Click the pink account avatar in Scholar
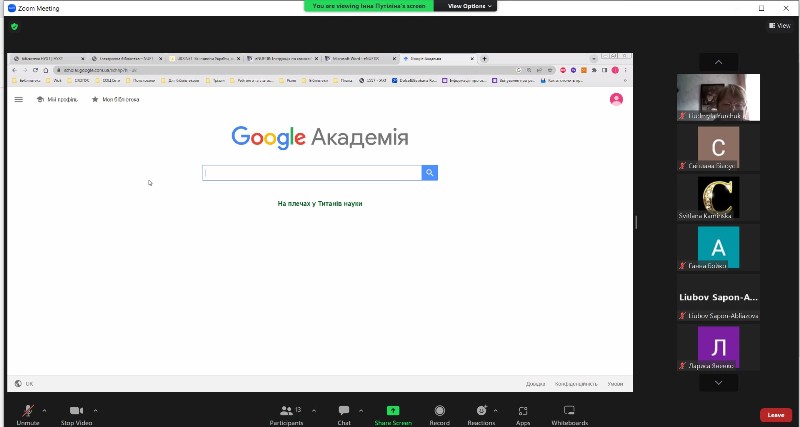Screen dimensions: 800x427 tap(616, 99)
